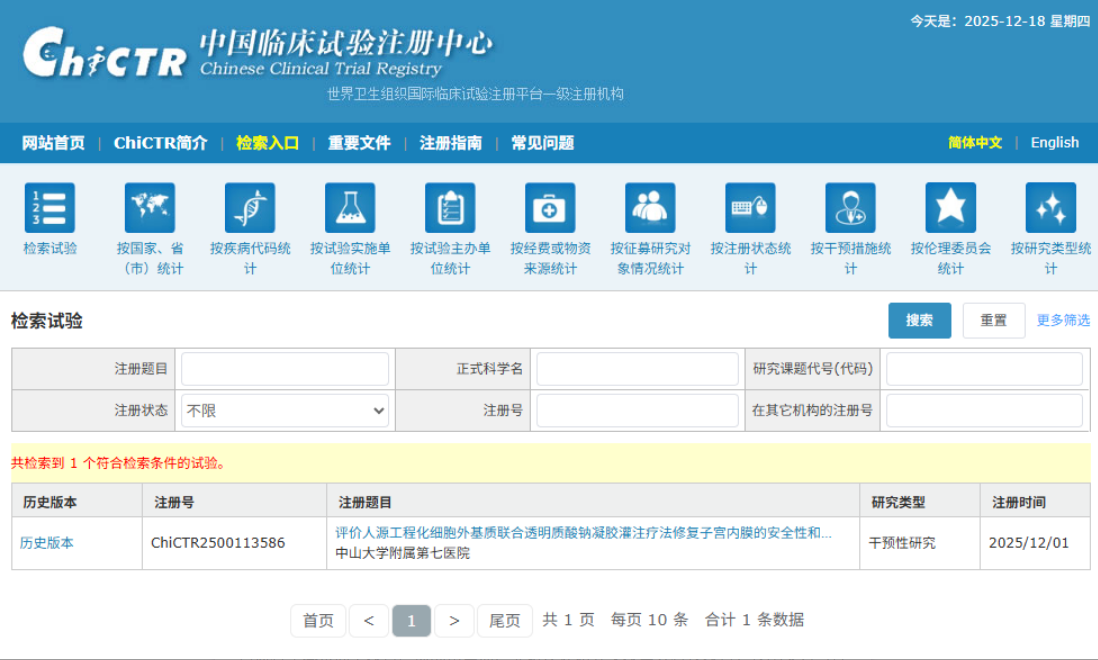Open the world map statistics icon
Image resolution: width=1098 pixels, height=660 pixels.
pyautogui.click(x=150, y=208)
